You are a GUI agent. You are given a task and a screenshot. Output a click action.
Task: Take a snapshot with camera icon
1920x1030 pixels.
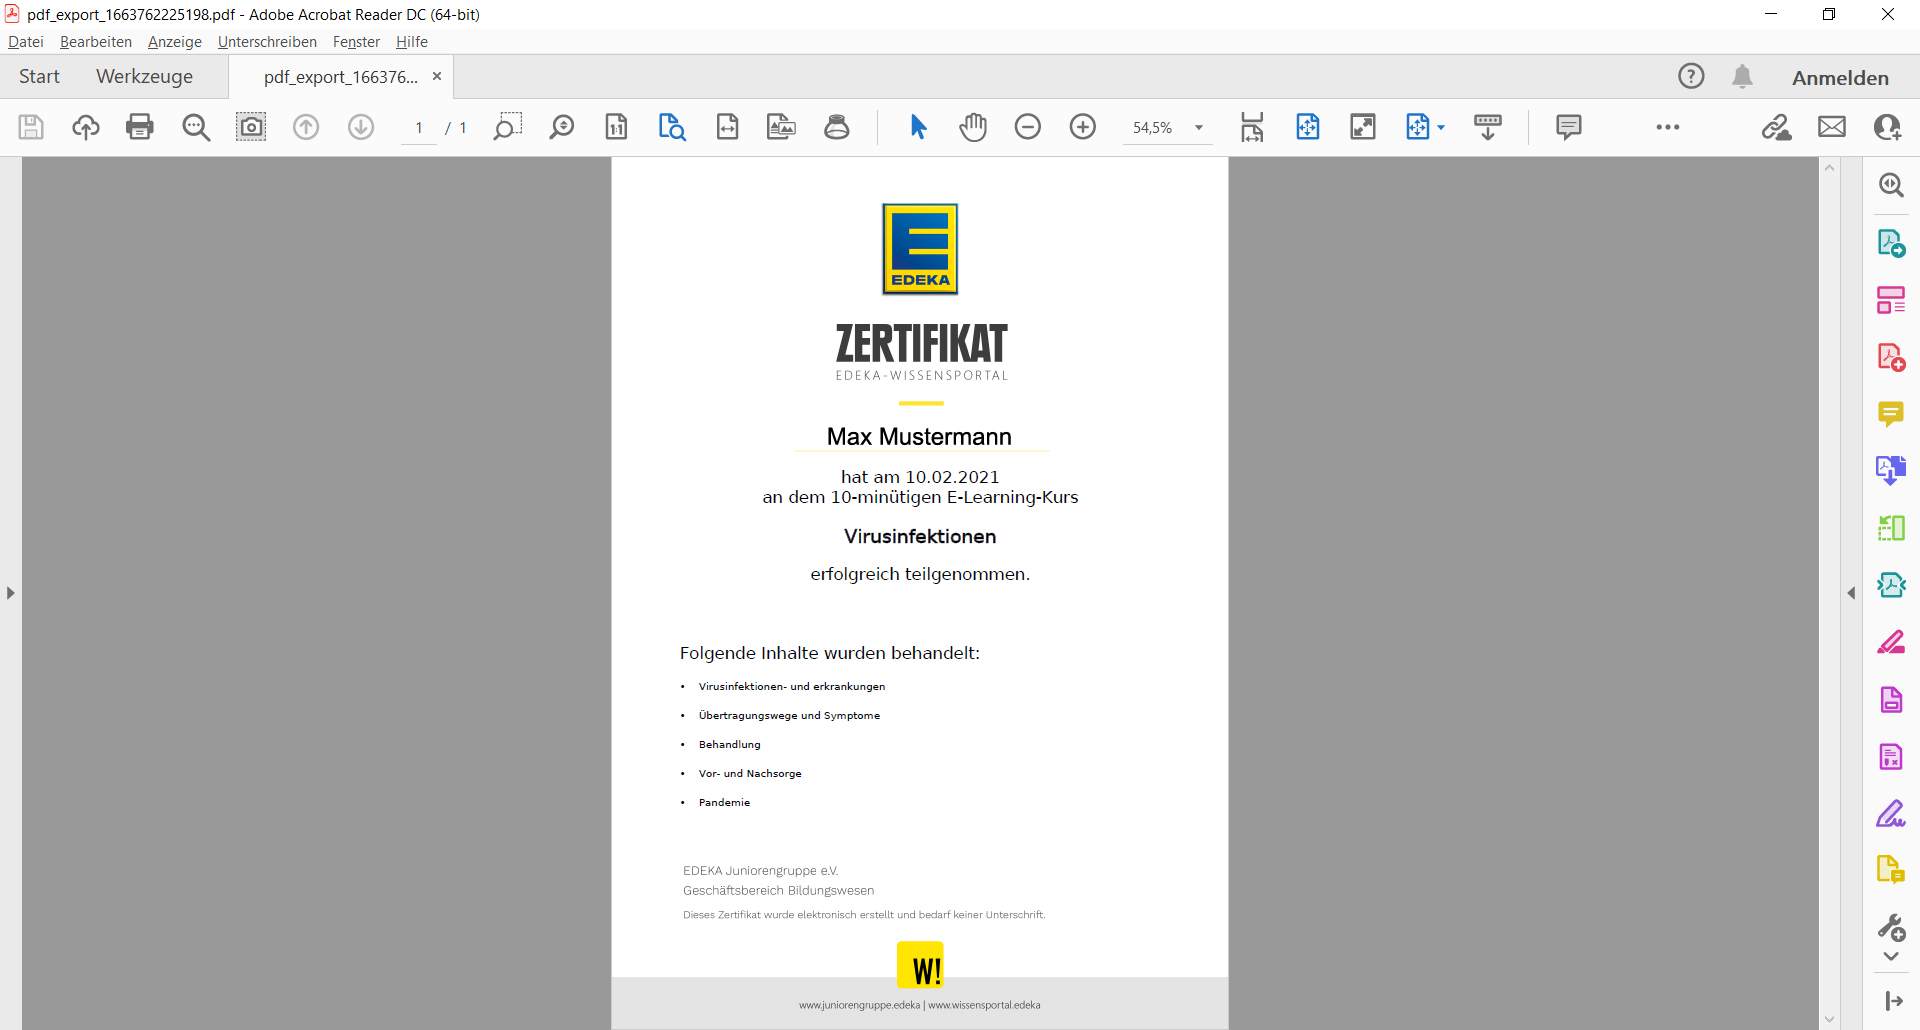click(251, 127)
